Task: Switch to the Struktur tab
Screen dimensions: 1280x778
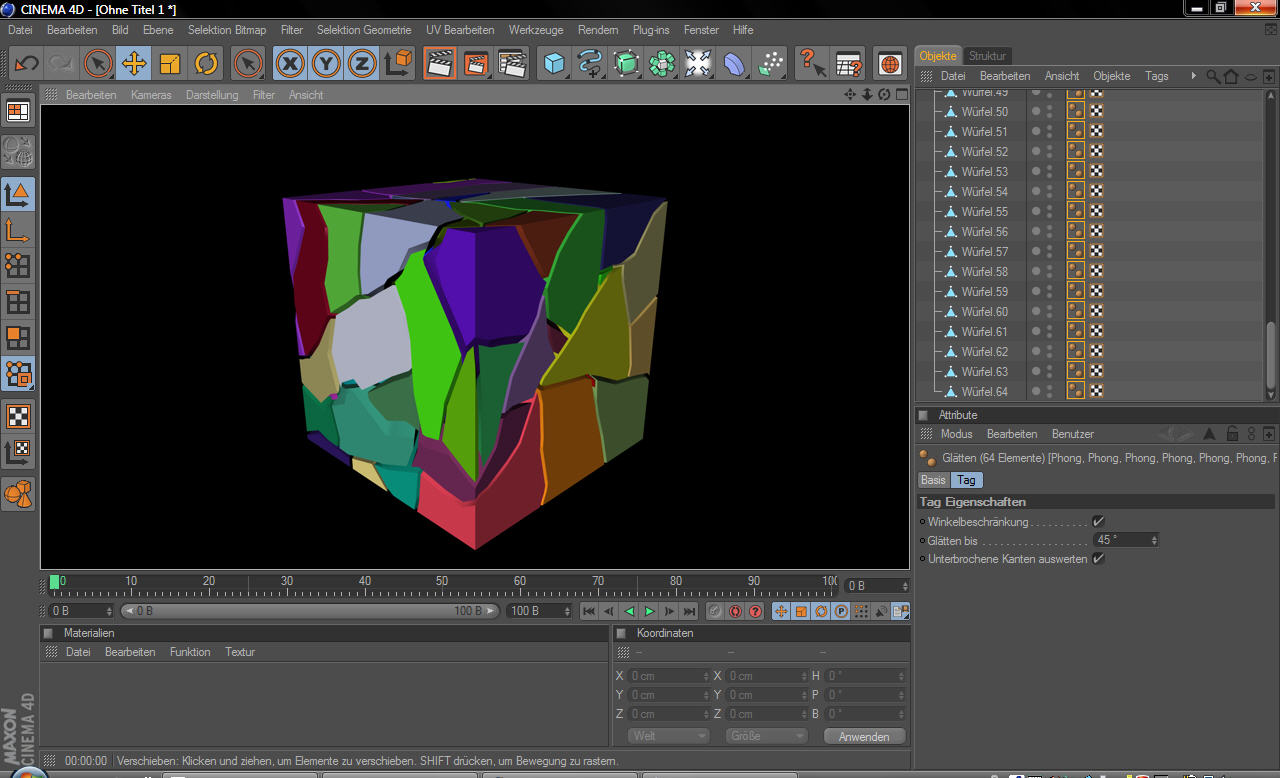Action: 987,56
